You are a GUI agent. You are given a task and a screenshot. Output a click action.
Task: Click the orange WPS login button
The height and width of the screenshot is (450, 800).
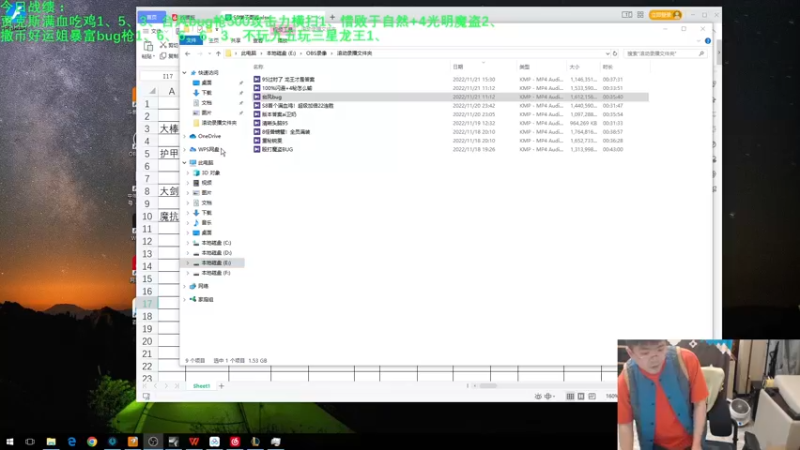point(665,15)
